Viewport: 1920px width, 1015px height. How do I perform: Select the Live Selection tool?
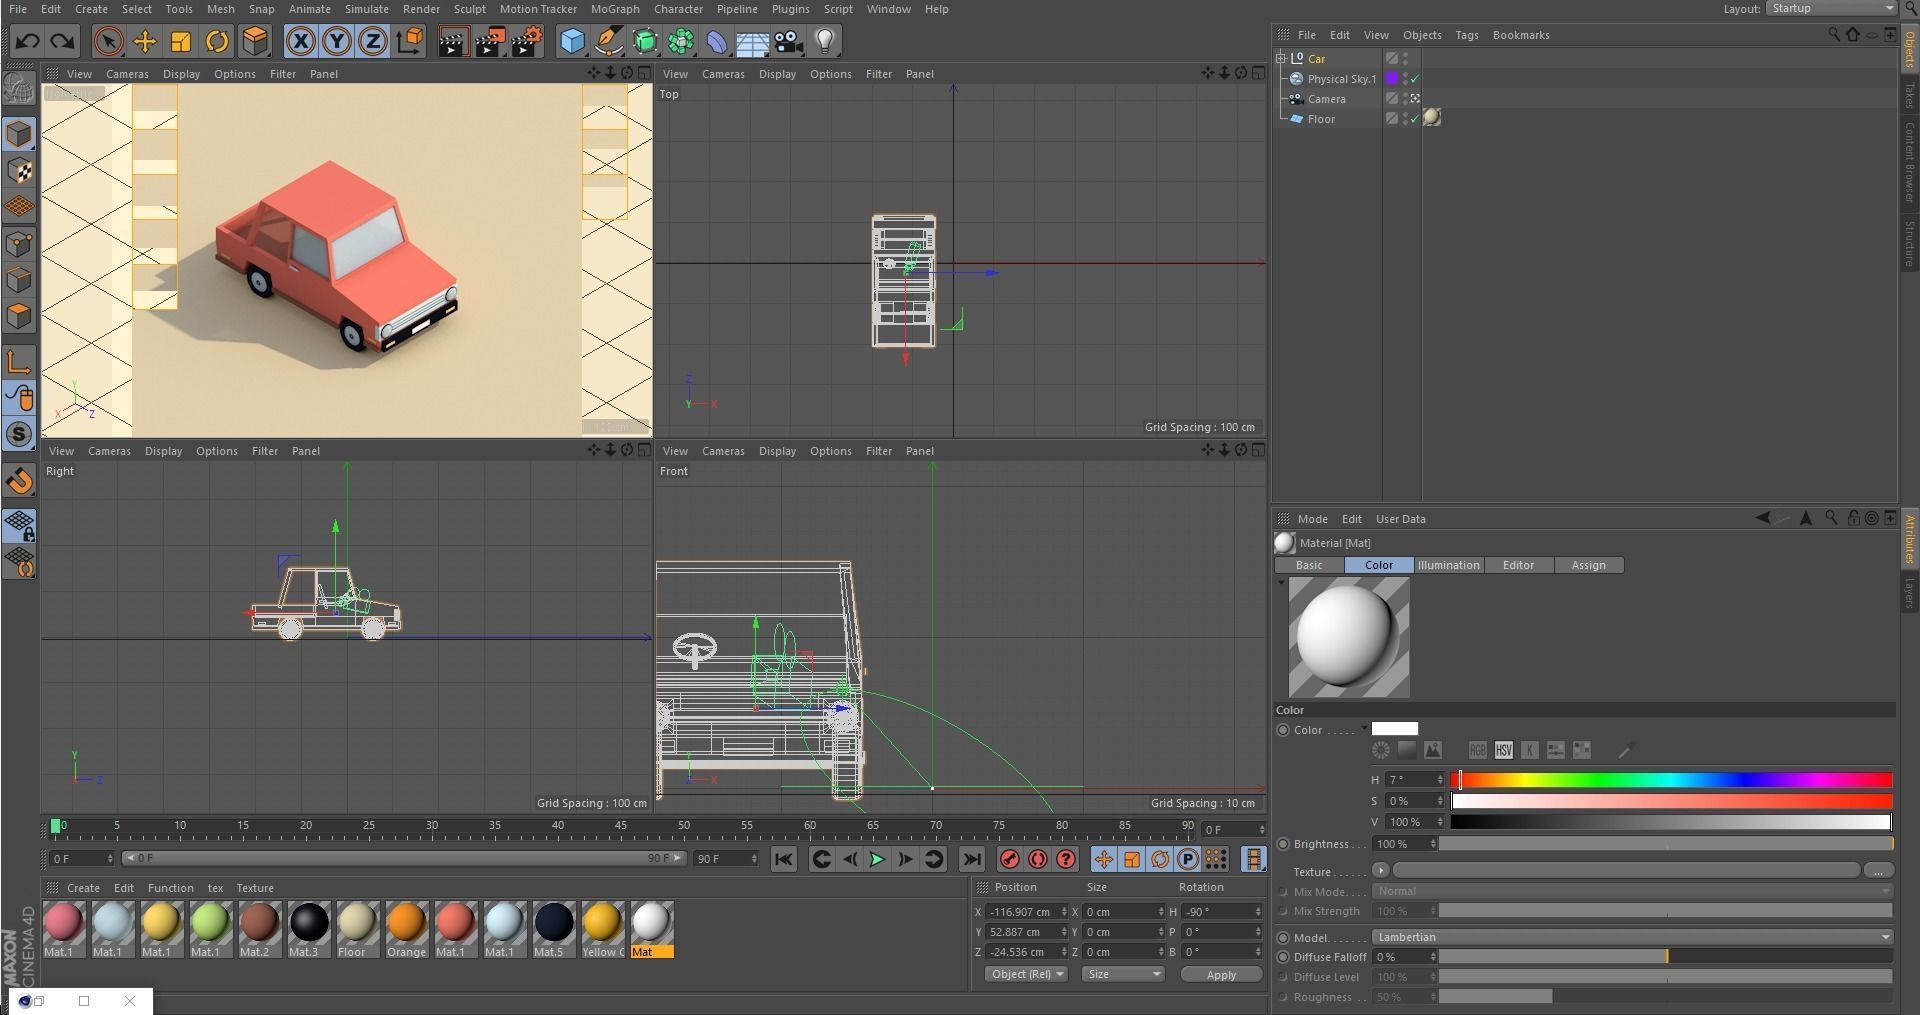(108, 41)
